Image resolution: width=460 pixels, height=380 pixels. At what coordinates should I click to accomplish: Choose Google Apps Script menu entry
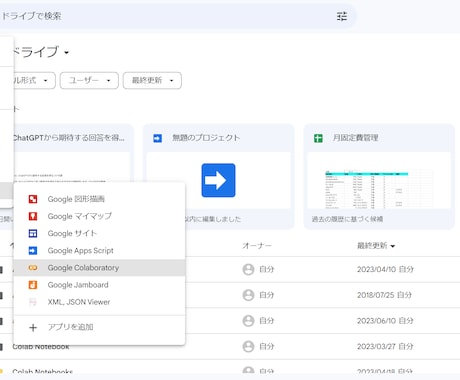pos(99,250)
